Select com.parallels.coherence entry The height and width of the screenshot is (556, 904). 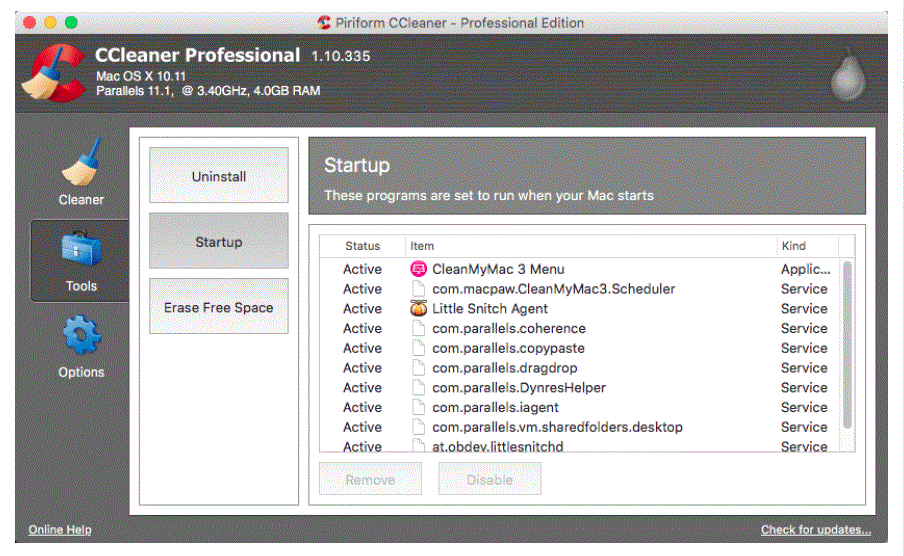(x=580, y=328)
